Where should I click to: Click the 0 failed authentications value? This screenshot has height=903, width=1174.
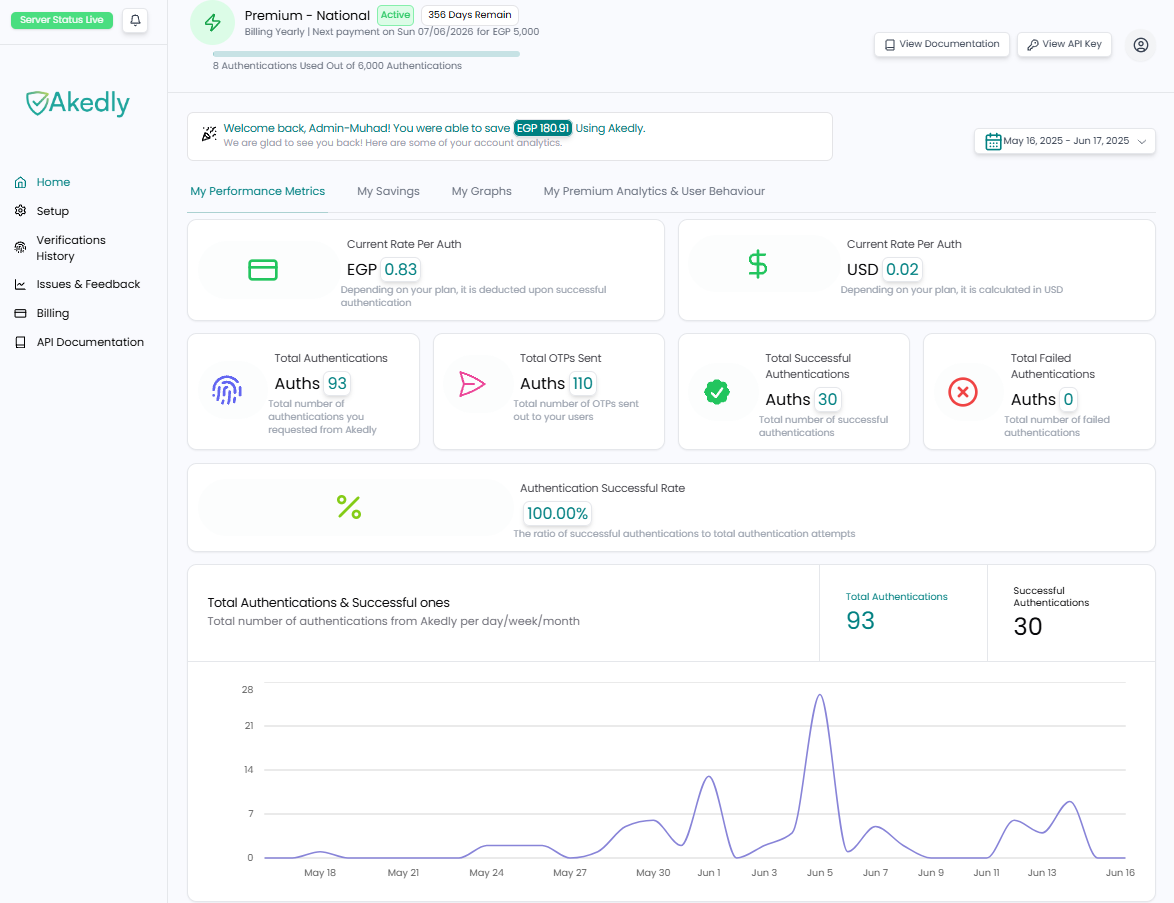(x=1068, y=400)
